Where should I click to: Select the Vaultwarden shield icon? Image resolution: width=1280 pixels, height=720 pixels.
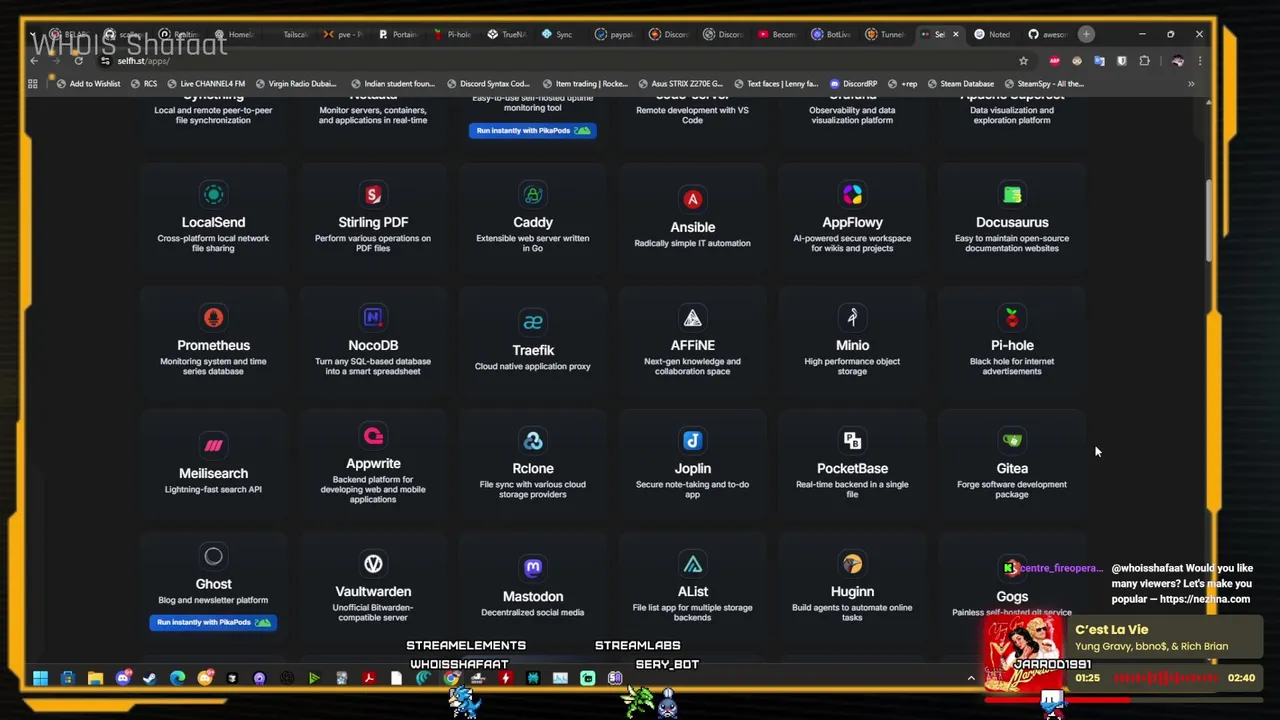pyautogui.click(x=373, y=564)
